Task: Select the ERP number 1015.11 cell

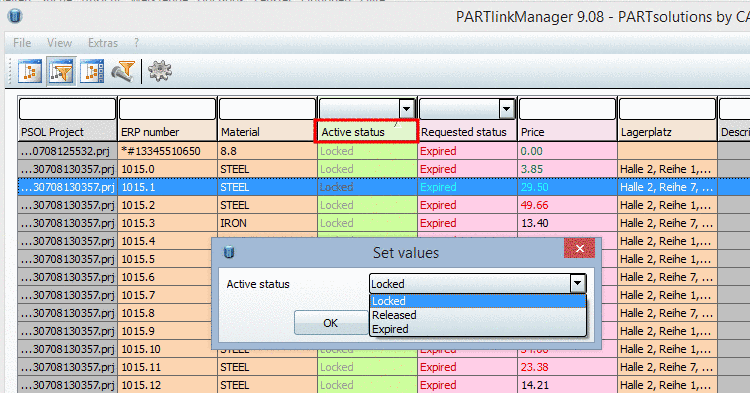Action: click(x=167, y=367)
